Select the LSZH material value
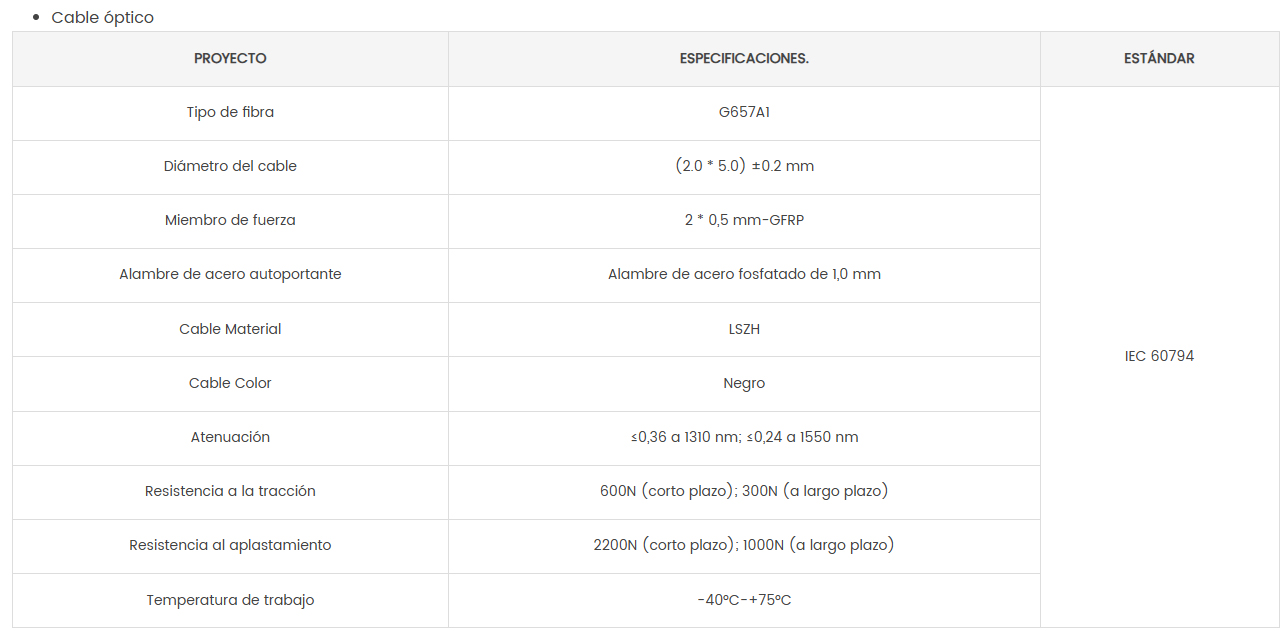The width and height of the screenshot is (1282, 634). [x=744, y=329]
